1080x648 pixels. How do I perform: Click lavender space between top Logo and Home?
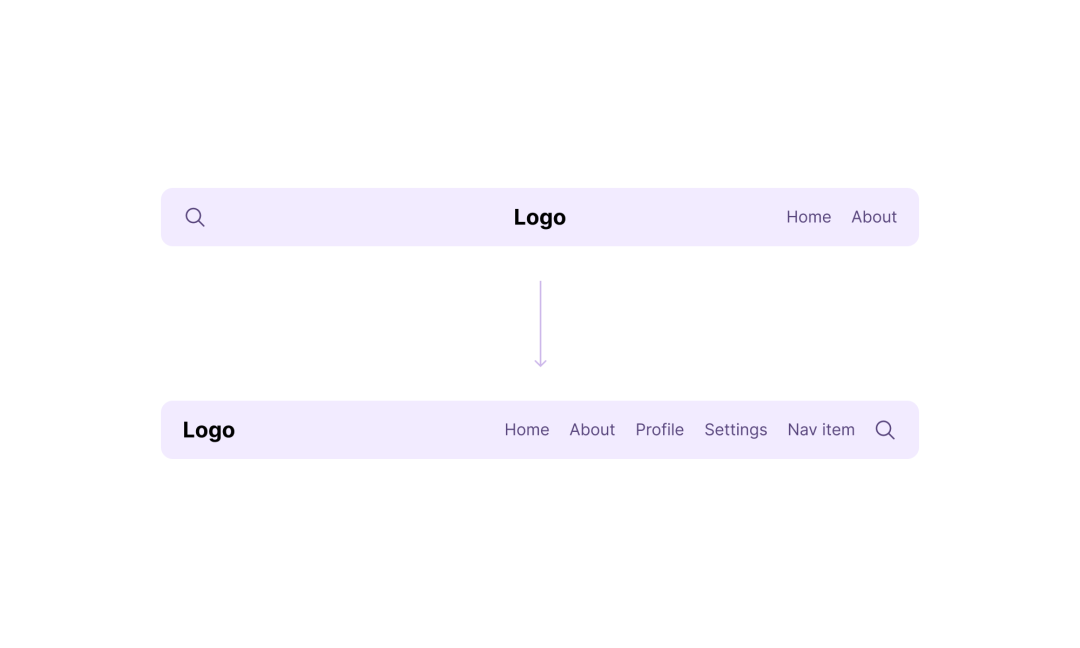coord(675,217)
